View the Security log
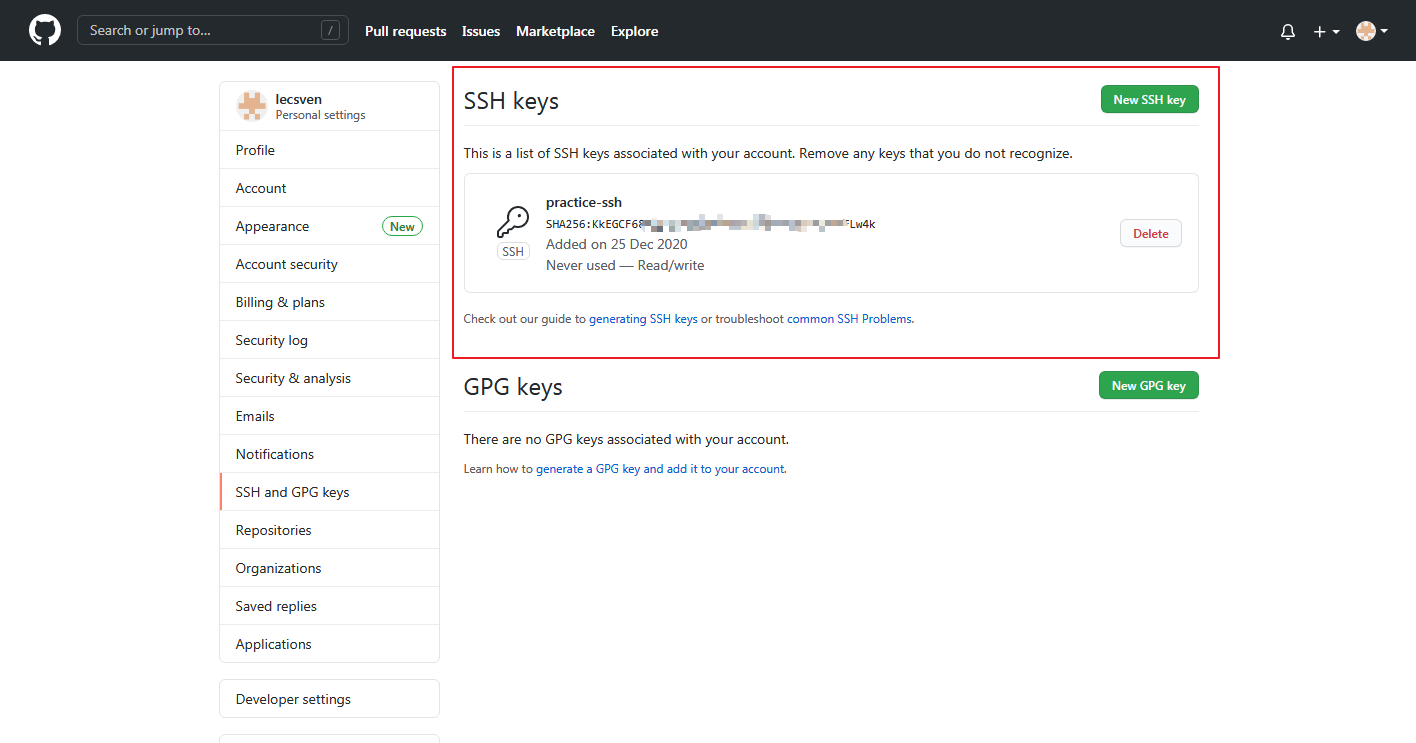This screenshot has width=1416, height=743. [329, 340]
